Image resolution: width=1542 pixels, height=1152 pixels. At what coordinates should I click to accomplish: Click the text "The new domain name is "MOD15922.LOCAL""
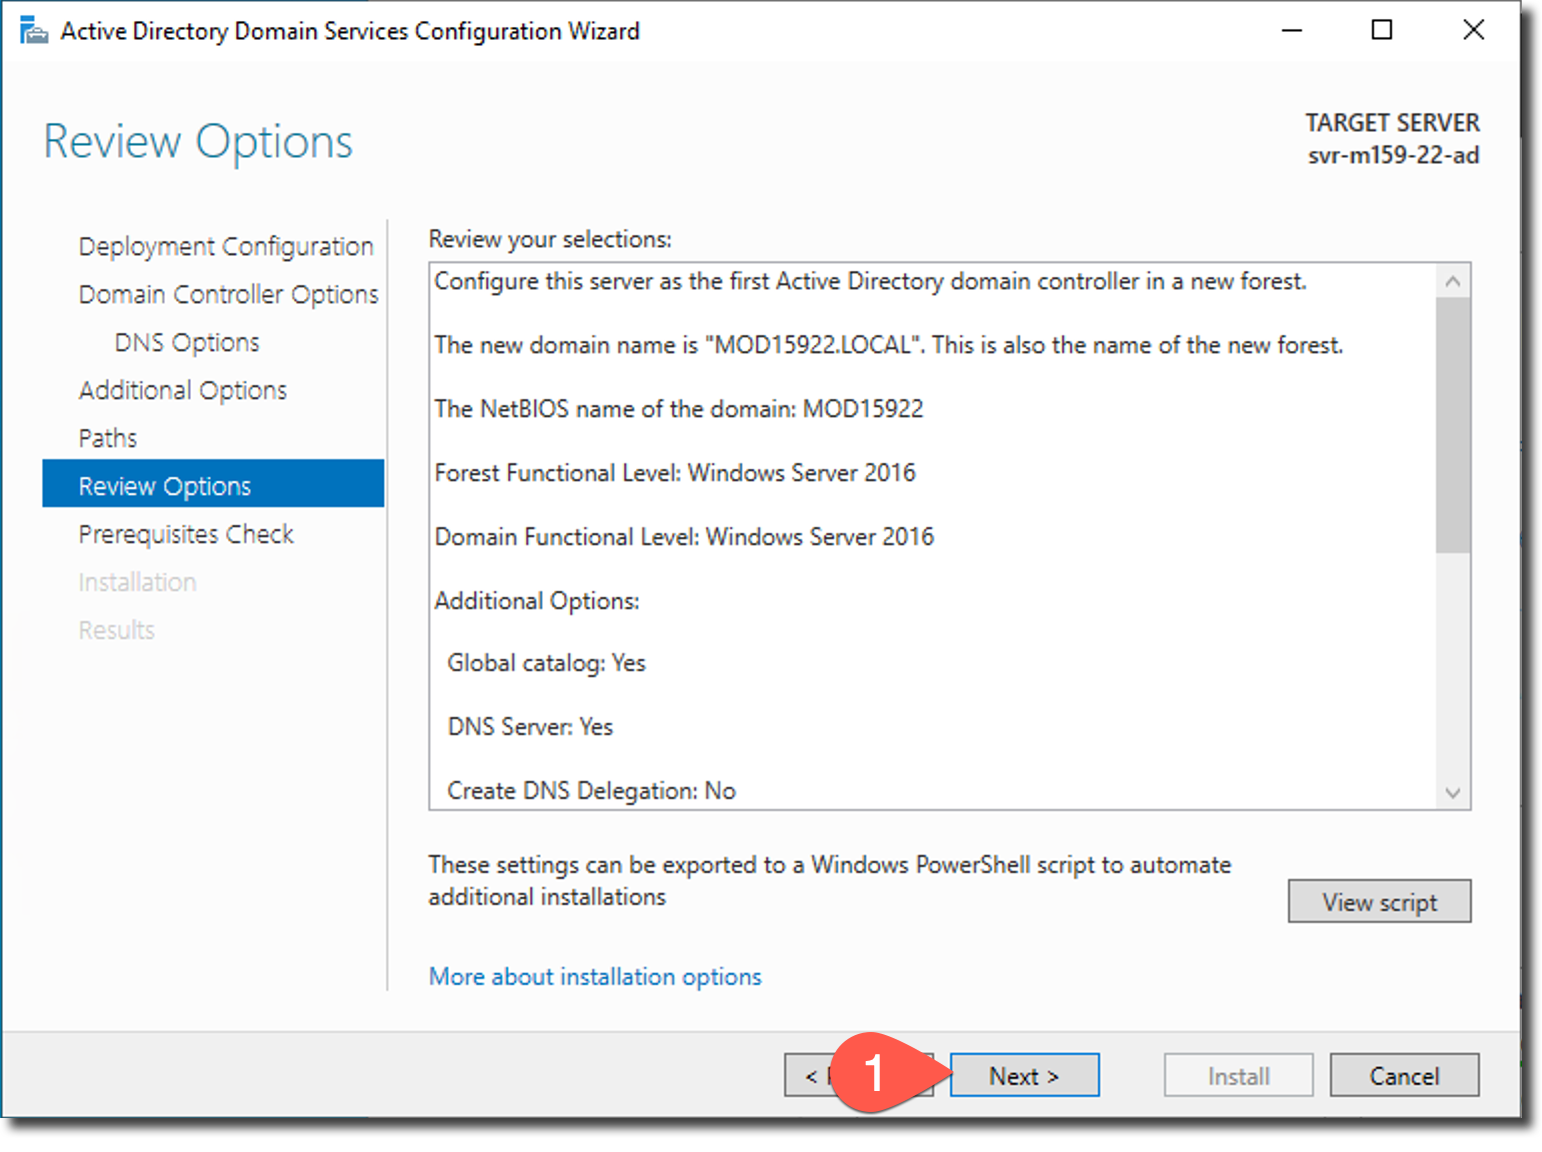(x=677, y=345)
